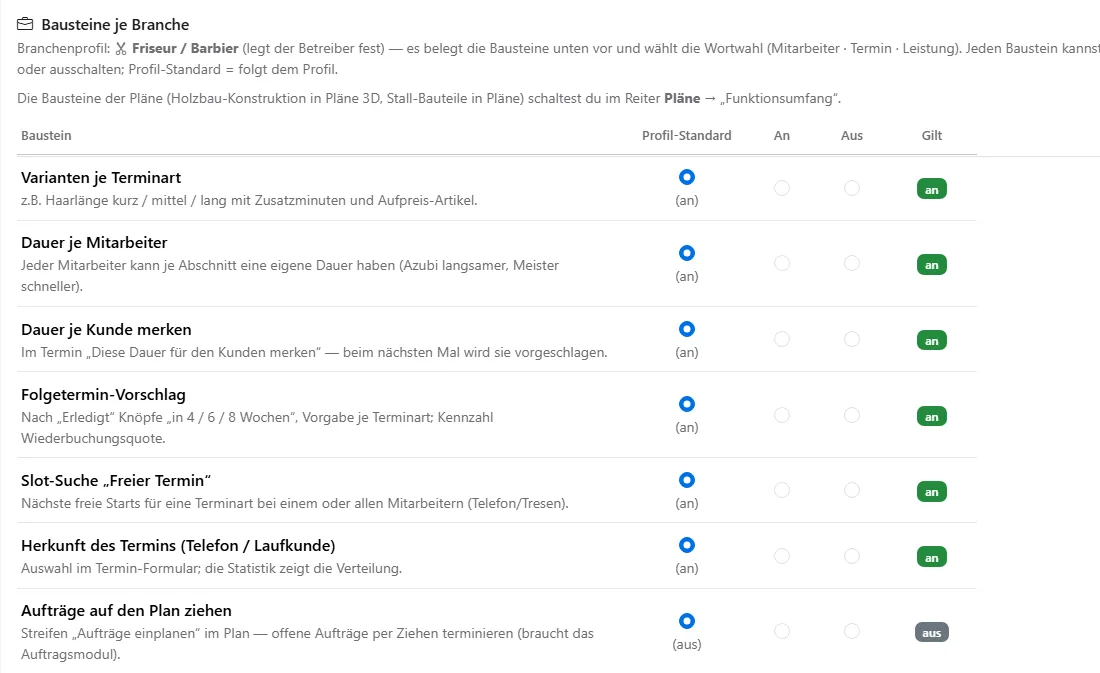This screenshot has width=1100, height=673.
Task: Select Profil-Standard radio for Slot-Suche „Freier Termin“
Action: (x=687, y=479)
